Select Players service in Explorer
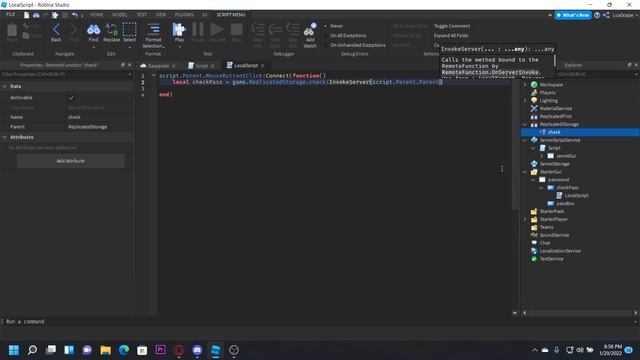 (x=547, y=93)
